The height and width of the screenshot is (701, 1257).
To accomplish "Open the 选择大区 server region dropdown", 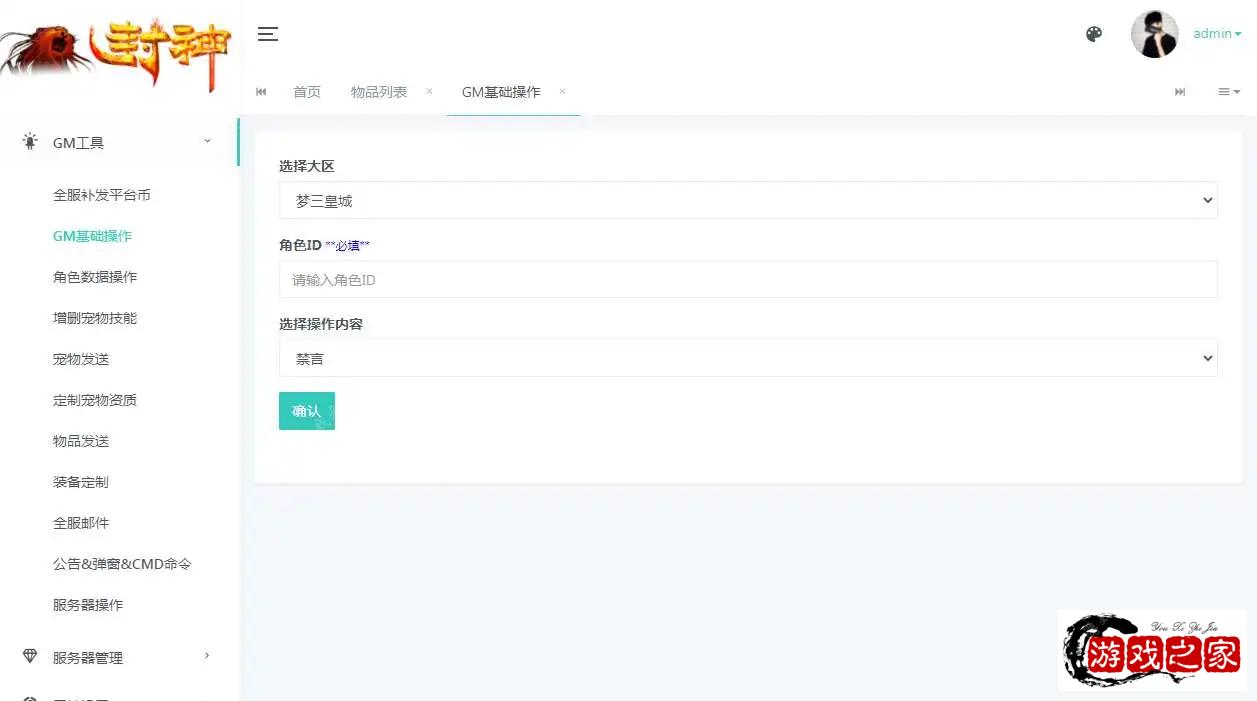I will (x=748, y=199).
